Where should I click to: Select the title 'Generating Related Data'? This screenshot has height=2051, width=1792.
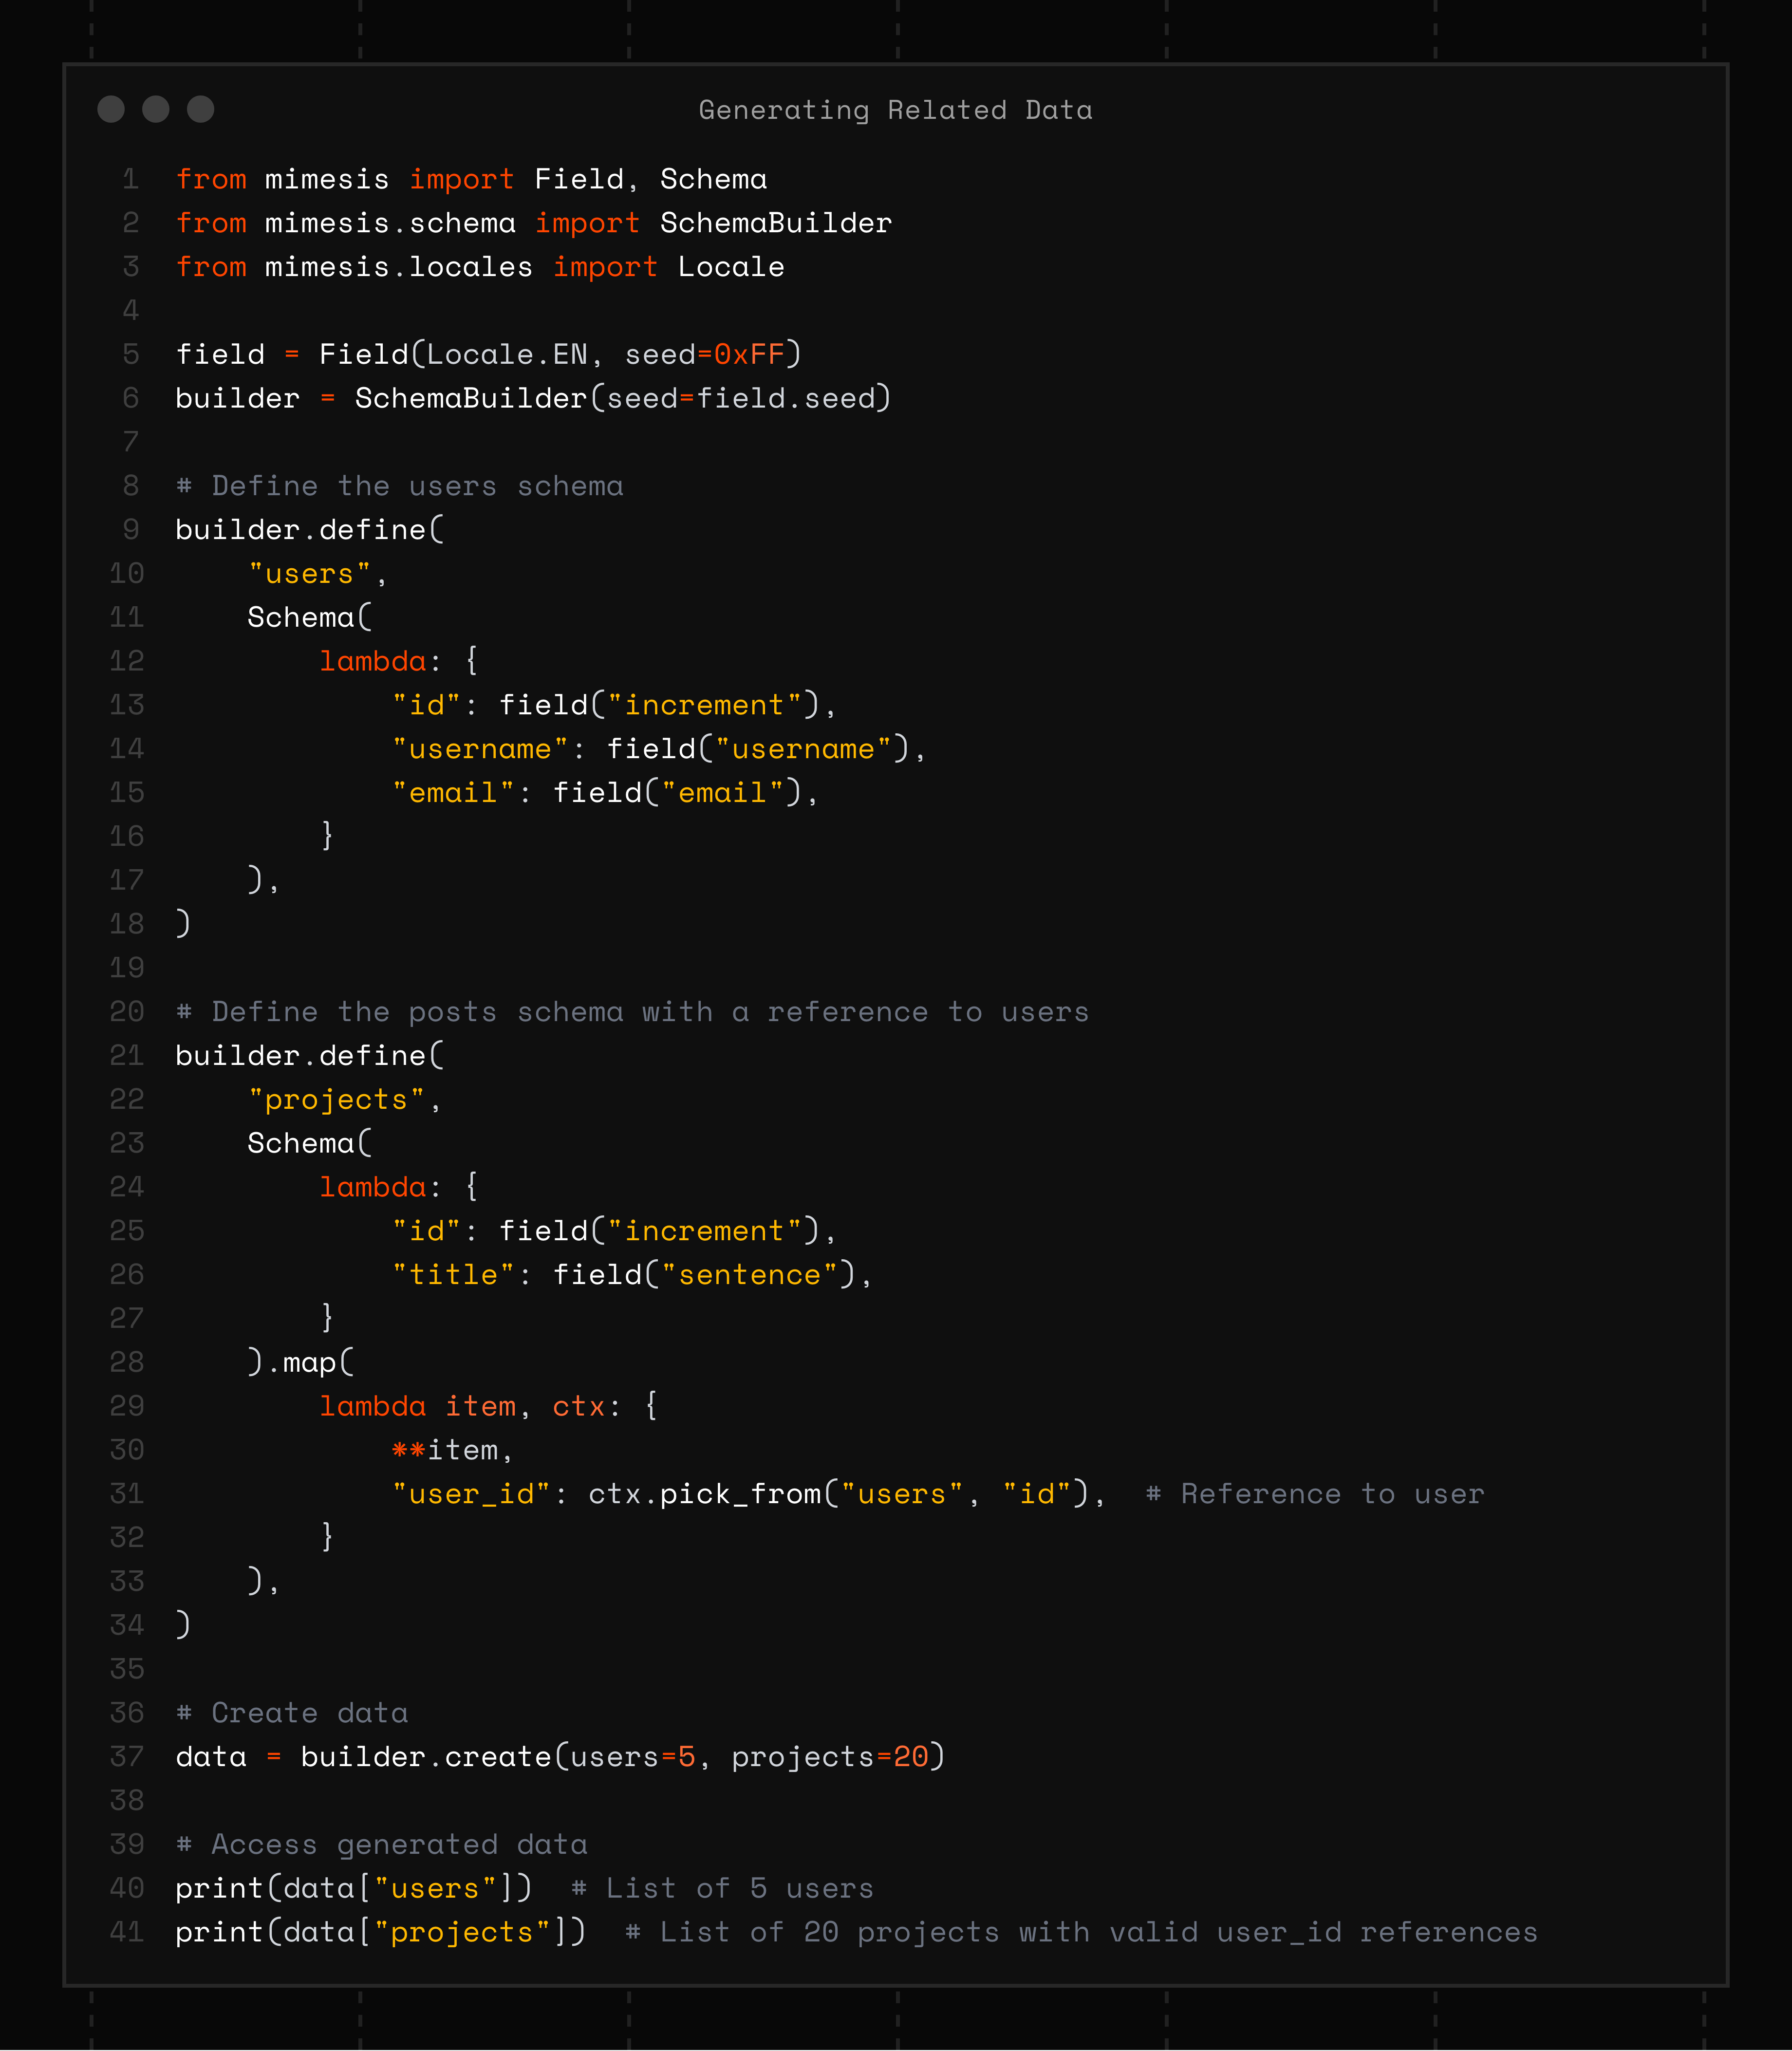896,110
